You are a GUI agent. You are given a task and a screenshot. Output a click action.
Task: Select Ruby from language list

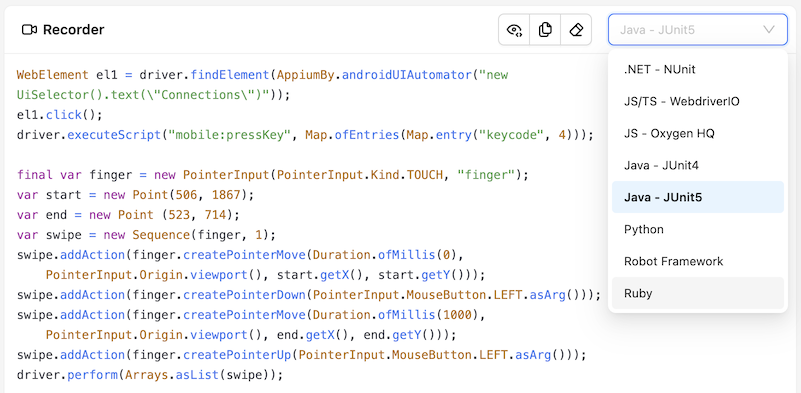coord(698,293)
